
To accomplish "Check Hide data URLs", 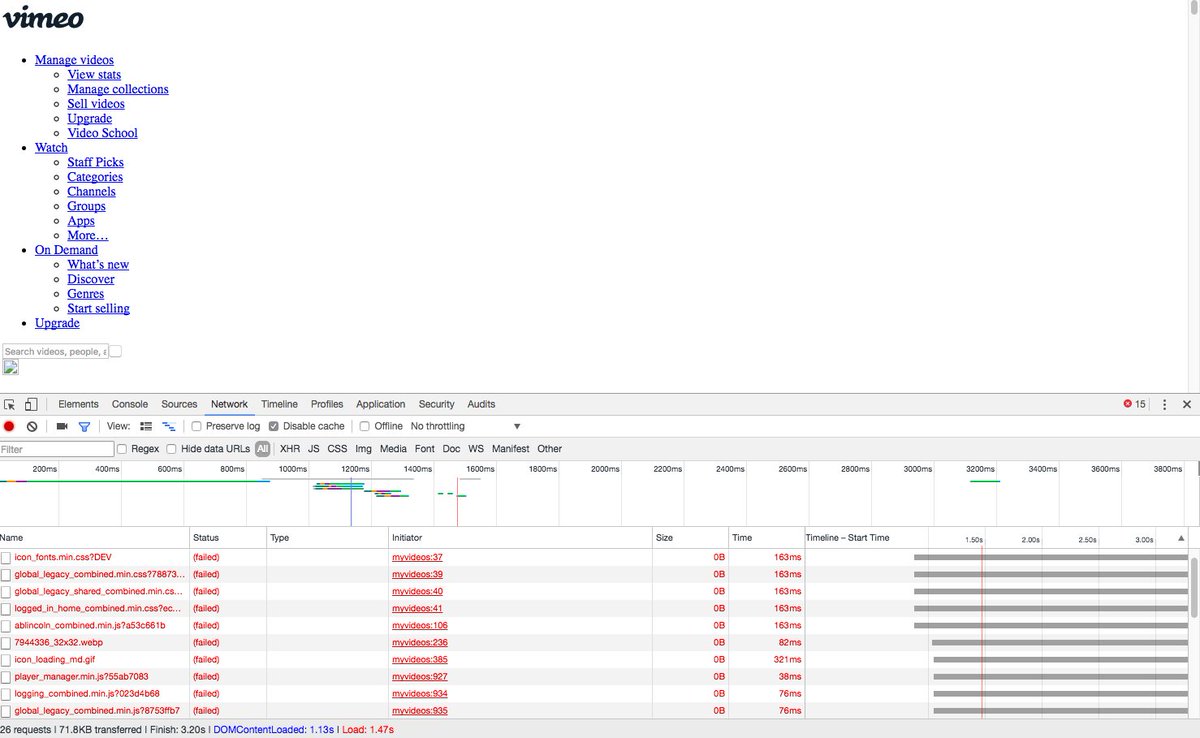I will (171, 449).
